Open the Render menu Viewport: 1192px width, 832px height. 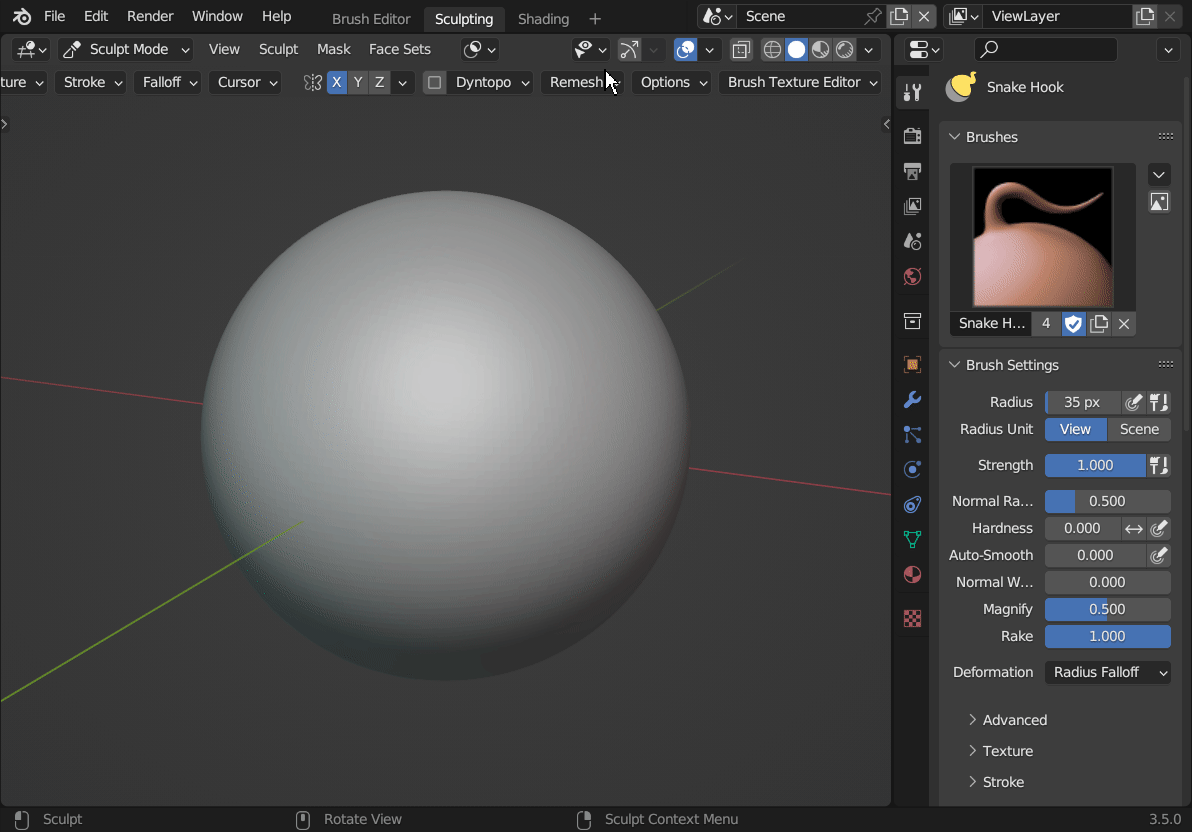(150, 16)
